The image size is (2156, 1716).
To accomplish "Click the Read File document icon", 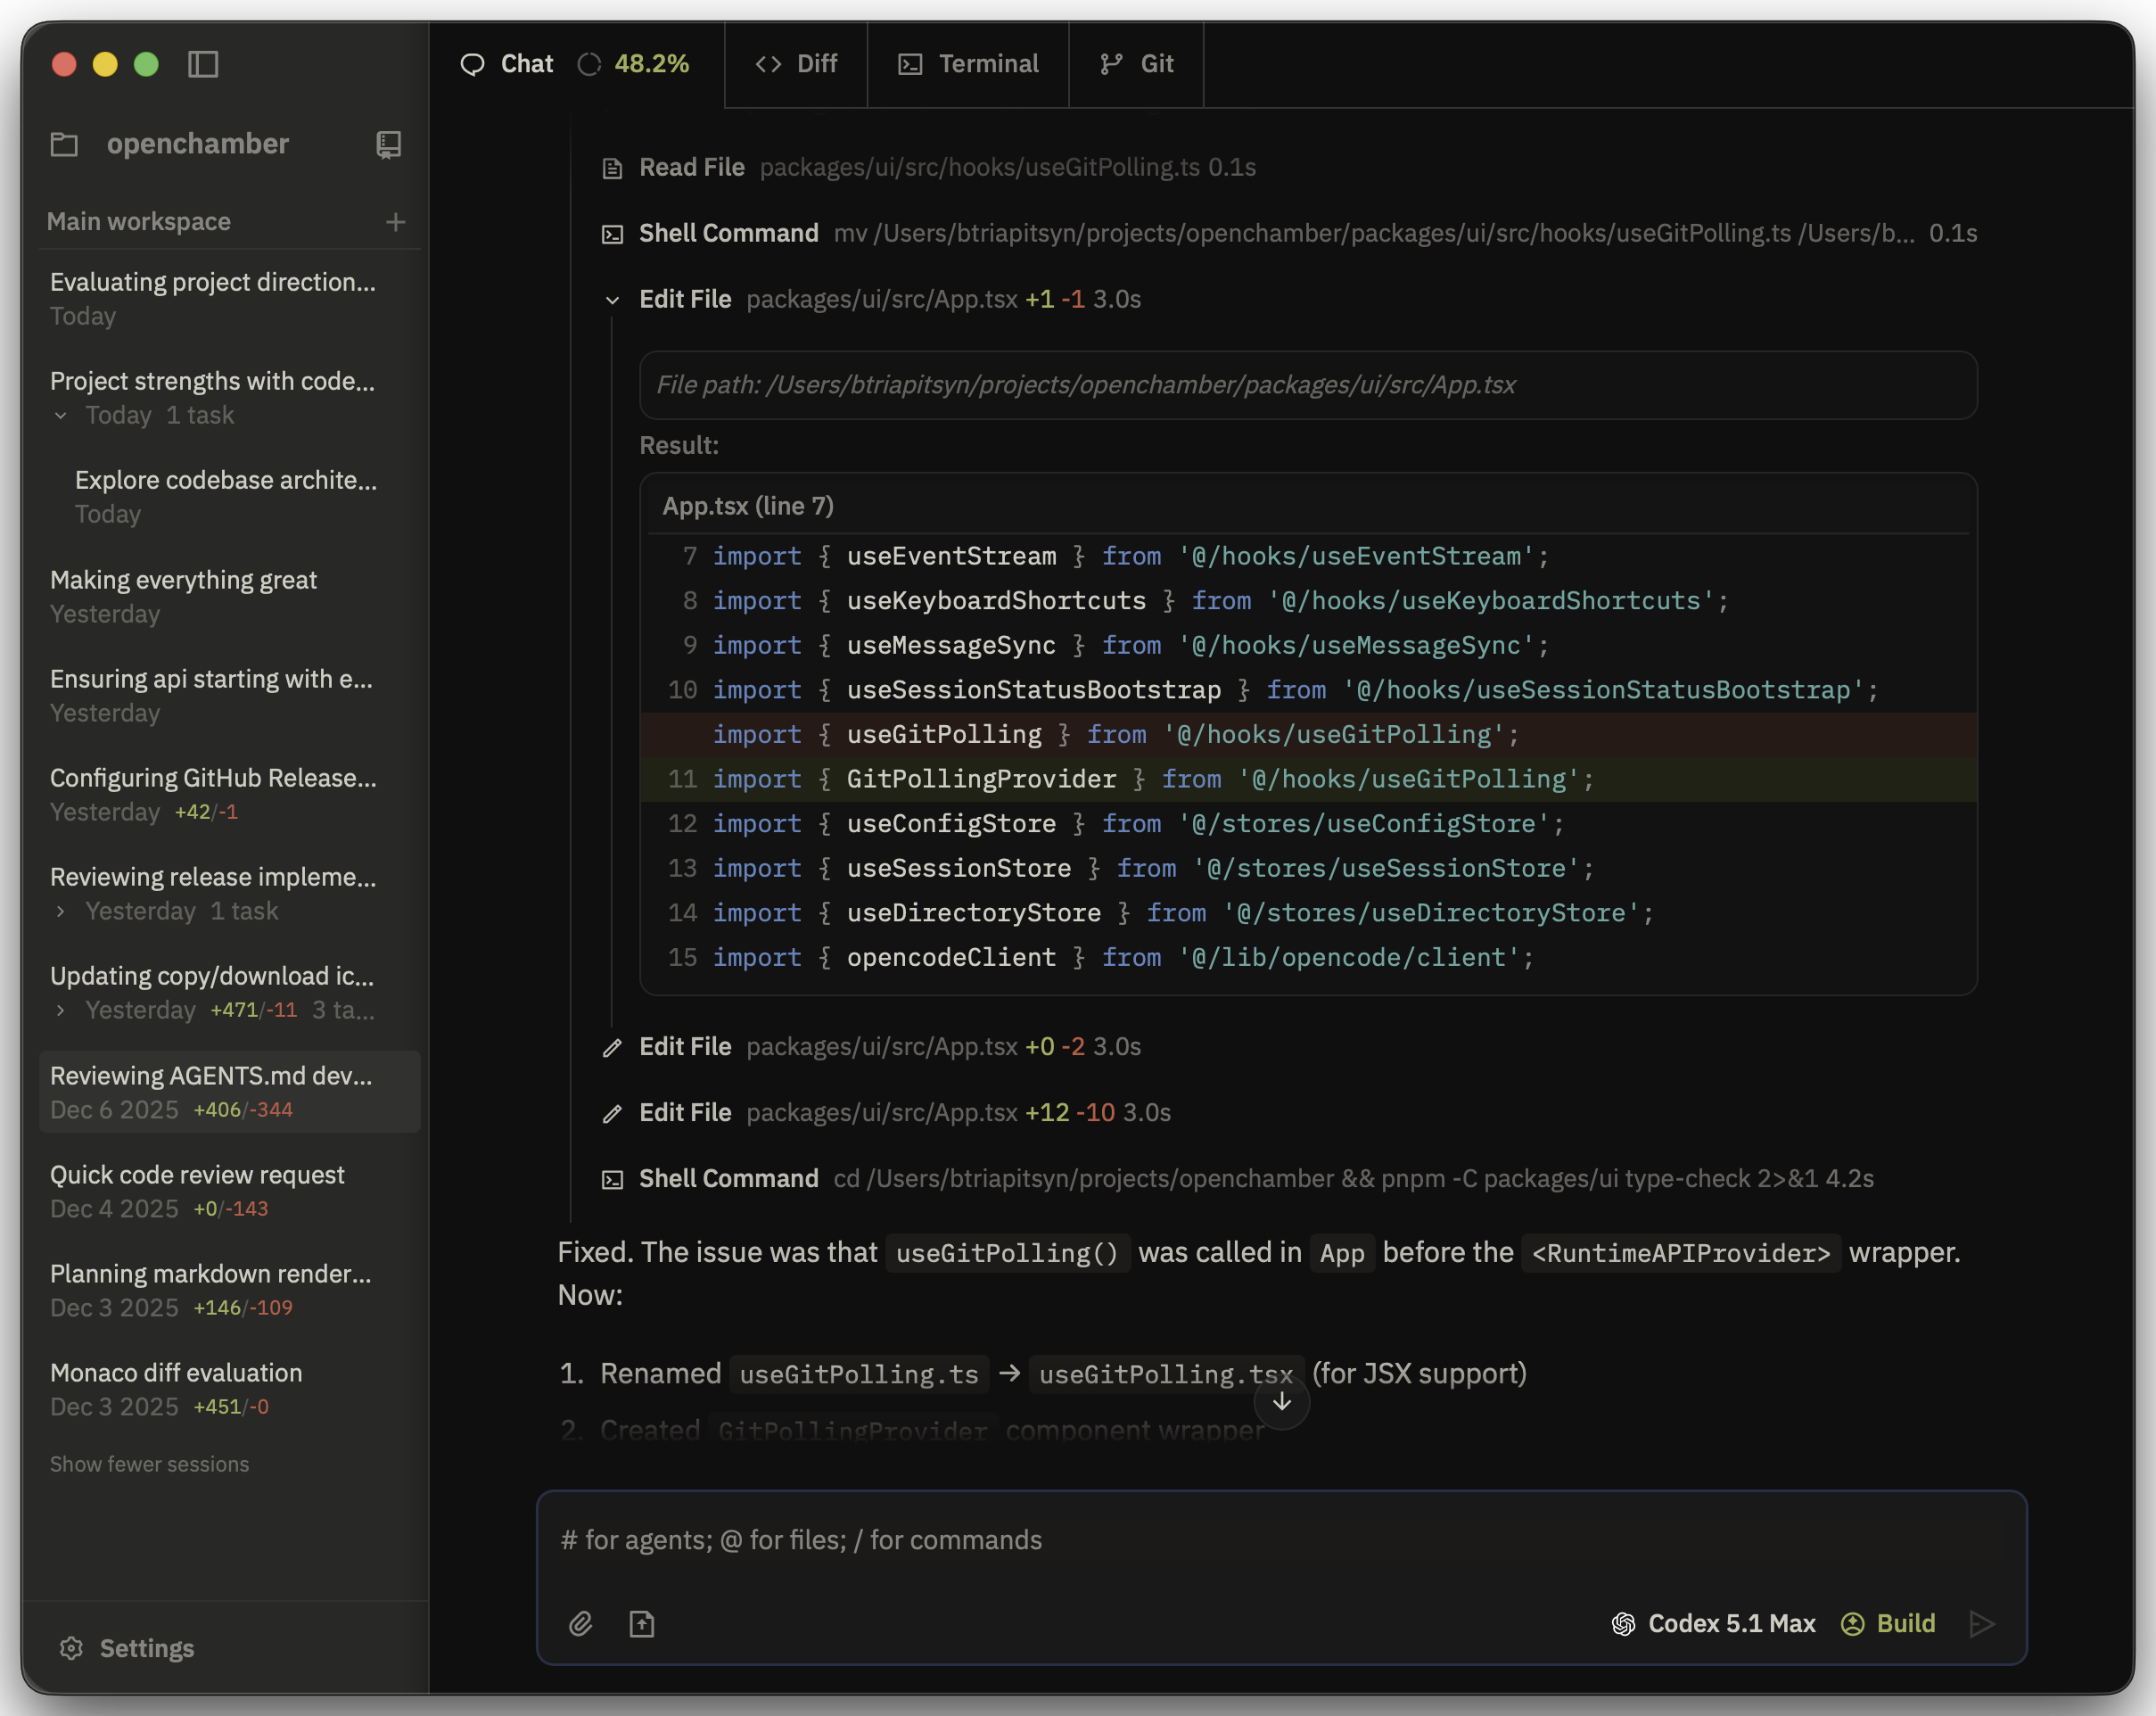I will pos(612,168).
